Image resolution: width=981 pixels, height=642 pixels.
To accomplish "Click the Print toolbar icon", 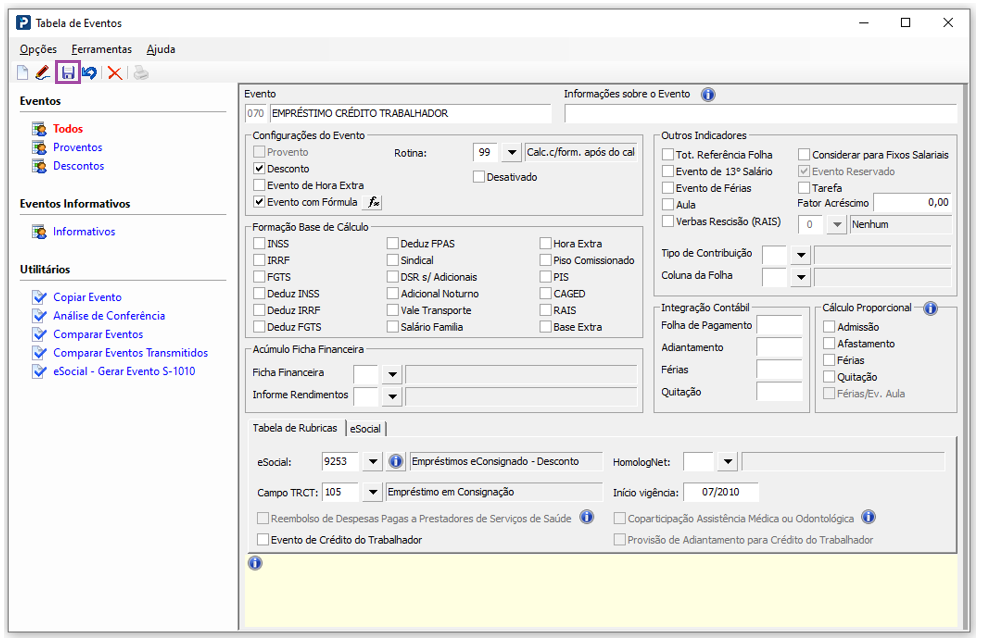I will [x=141, y=73].
